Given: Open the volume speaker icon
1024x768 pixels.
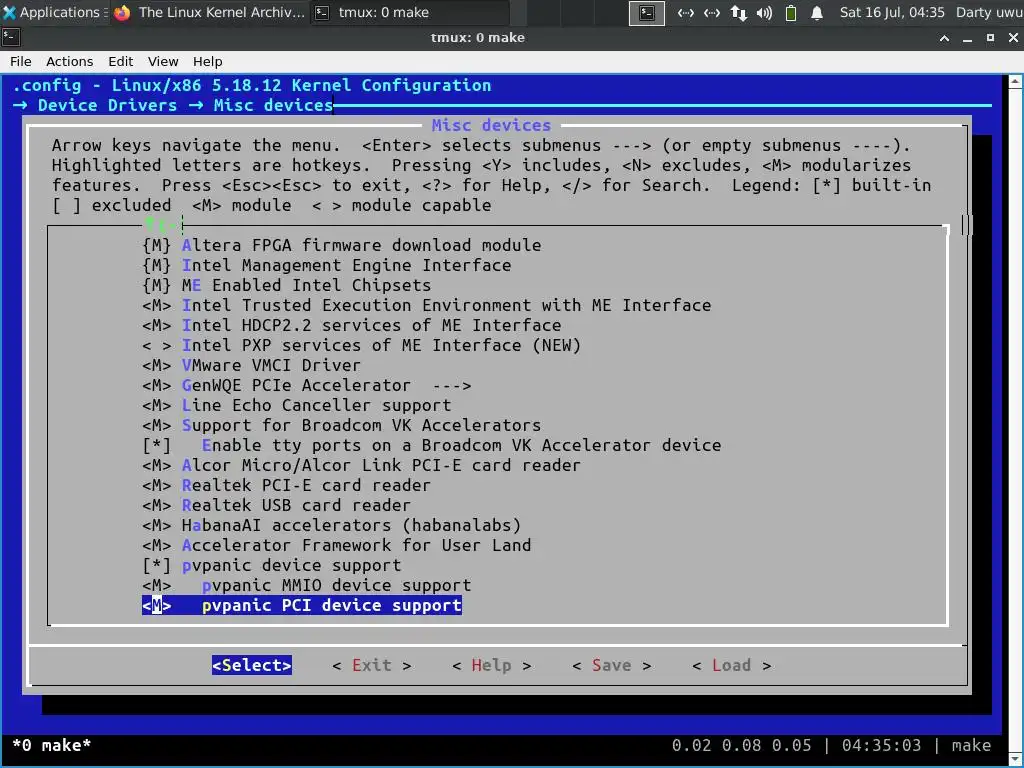Looking at the screenshot, I should pyautogui.click(x=764, y=12).
